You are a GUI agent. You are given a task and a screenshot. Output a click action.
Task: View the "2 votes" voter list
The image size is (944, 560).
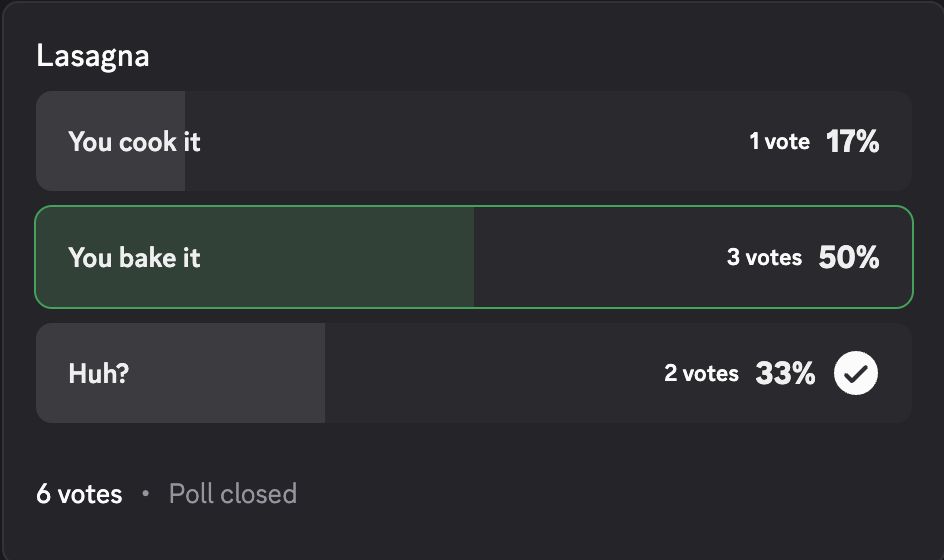tap(701, 374)
